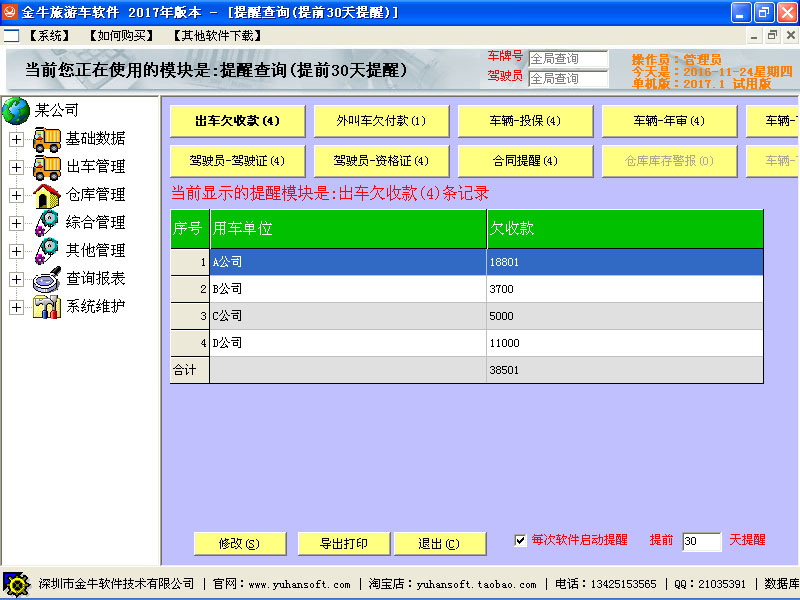Open the 【其他软件下载】 menu
The width and height of the screenshot is (800, 600).
[216, 35]
